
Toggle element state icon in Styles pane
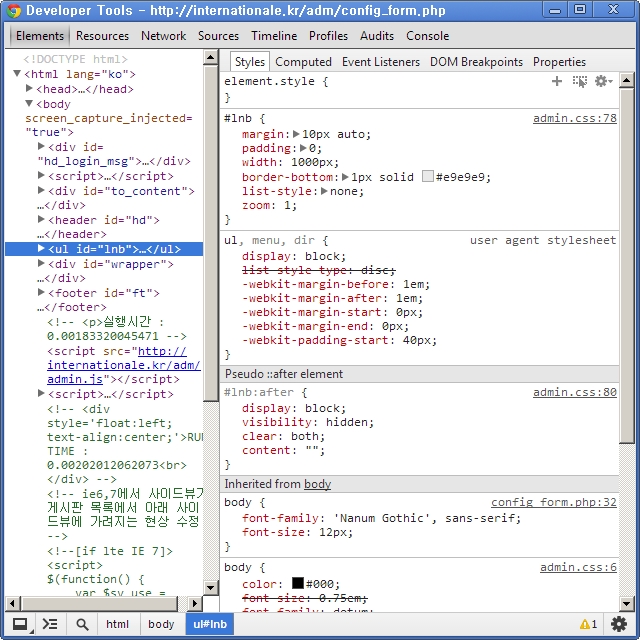[x=579, y=81]
